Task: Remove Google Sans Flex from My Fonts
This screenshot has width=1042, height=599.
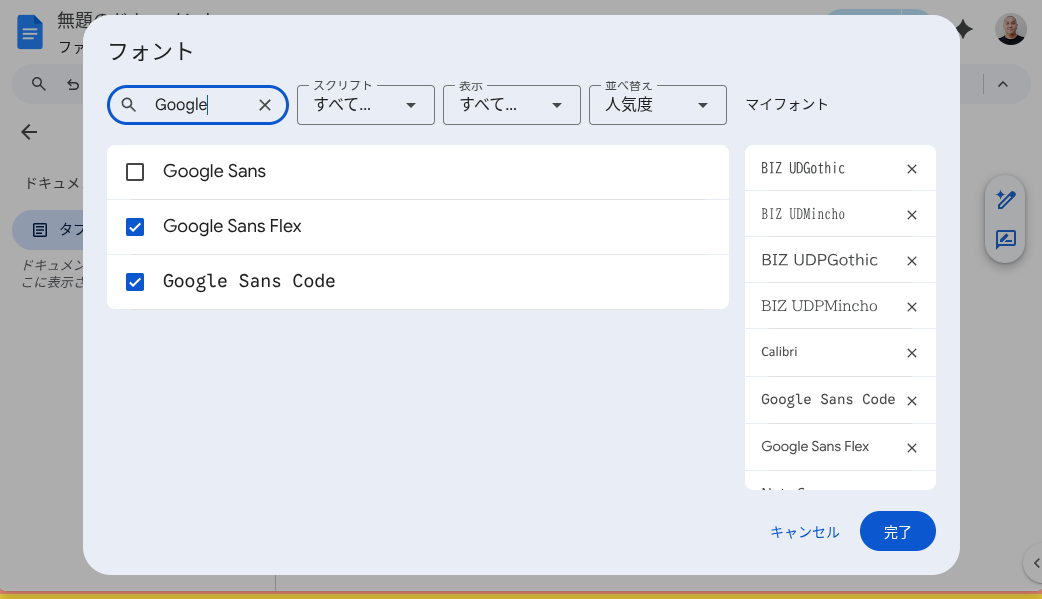Action: (x=911, y=448)
